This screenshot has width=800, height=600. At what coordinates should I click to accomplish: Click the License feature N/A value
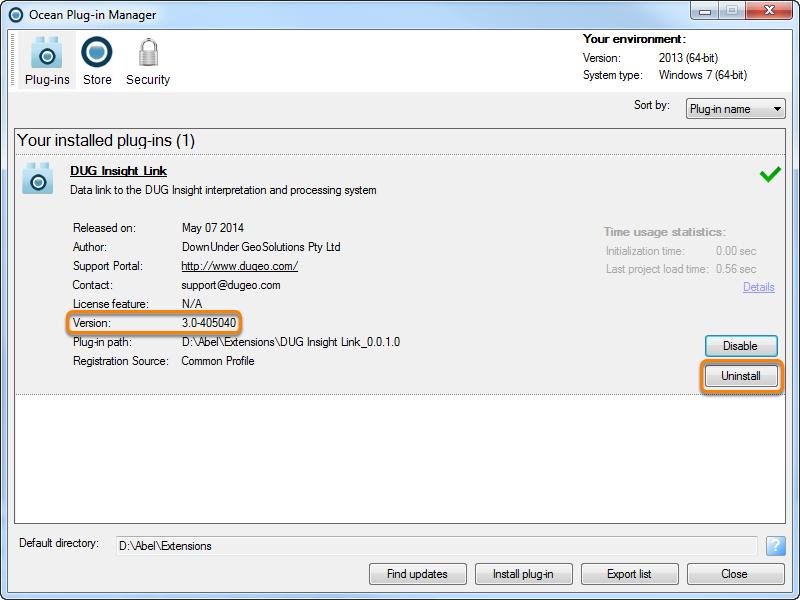[192, 304]
